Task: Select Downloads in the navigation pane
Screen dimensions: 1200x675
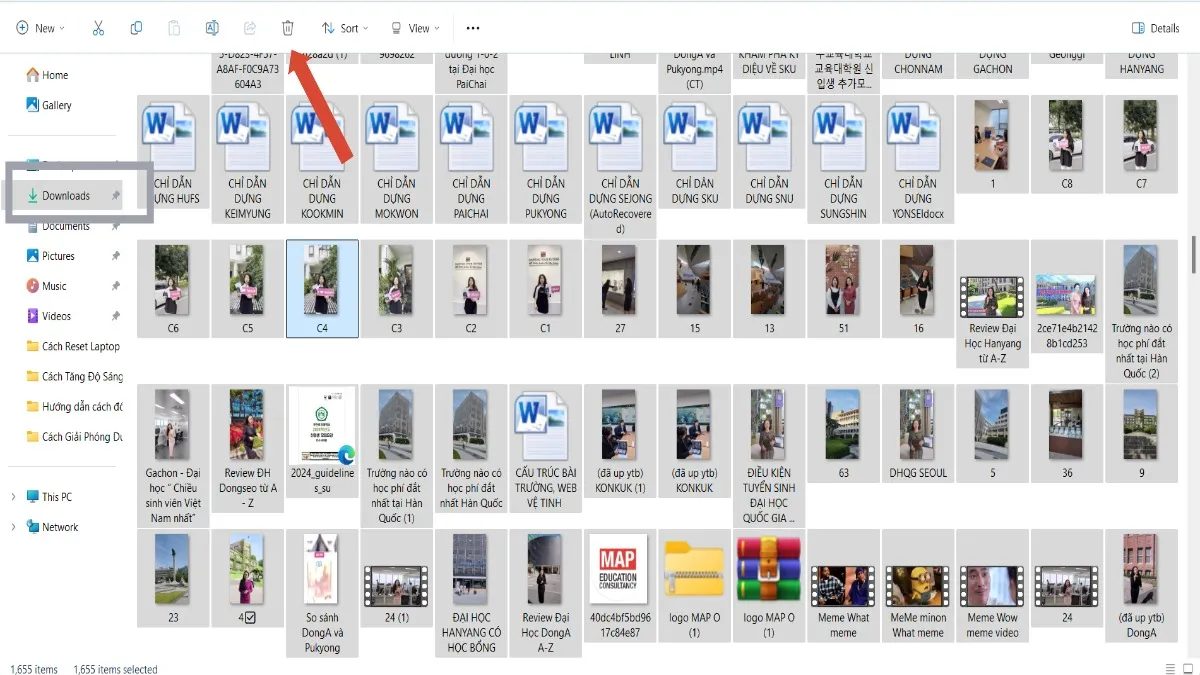Action: (66, 196)
